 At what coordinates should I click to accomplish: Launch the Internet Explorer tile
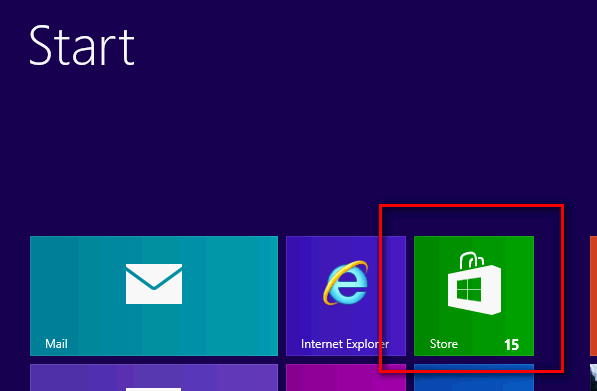346,296
